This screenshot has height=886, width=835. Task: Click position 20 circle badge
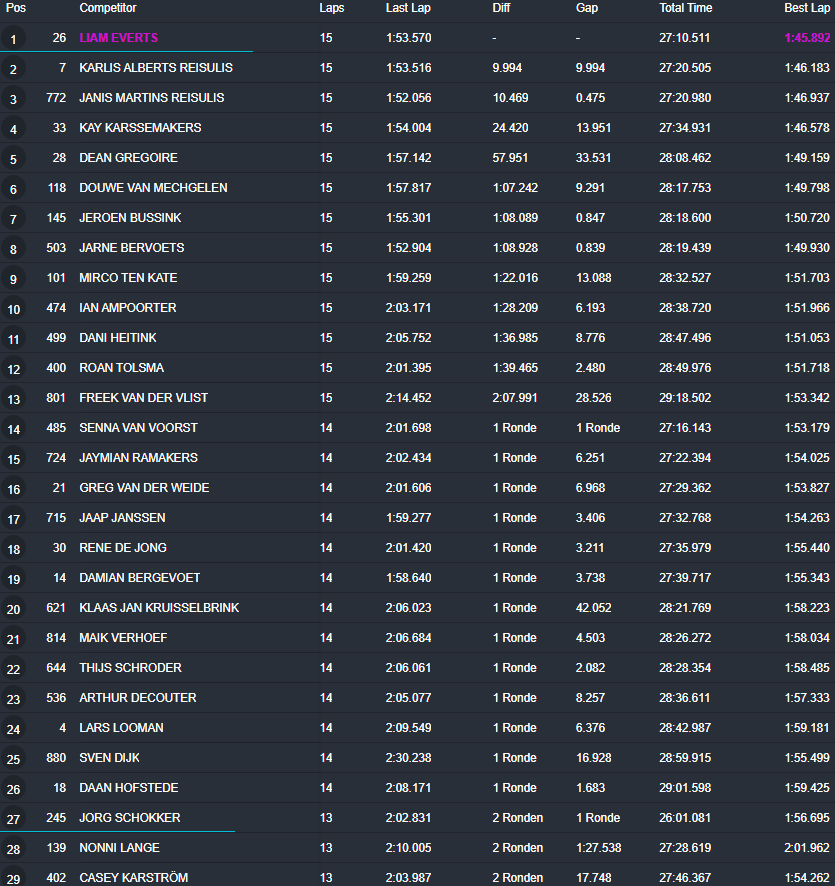click(x=13, y=608)
